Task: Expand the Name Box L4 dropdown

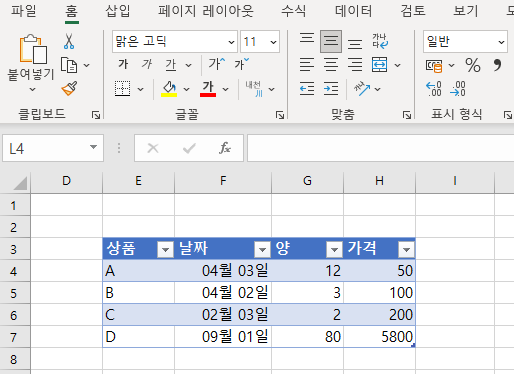Action: 94,147
